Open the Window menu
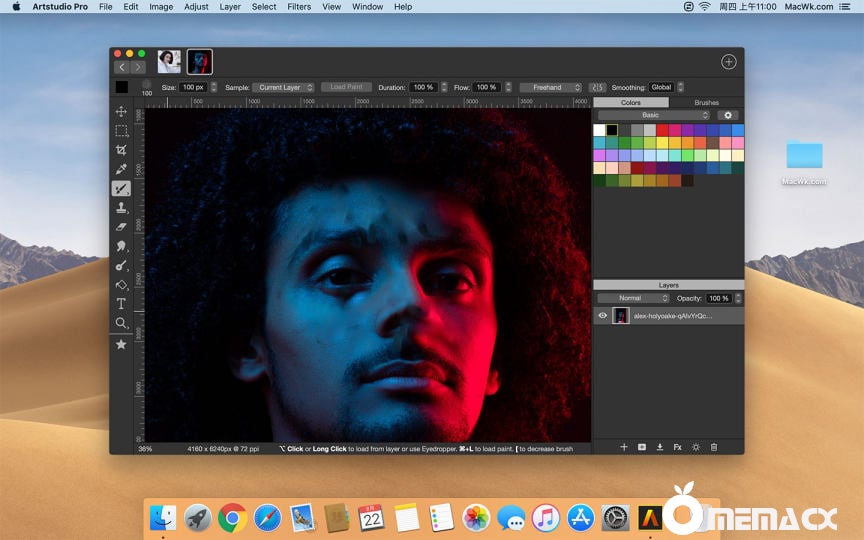 [367, 7]
